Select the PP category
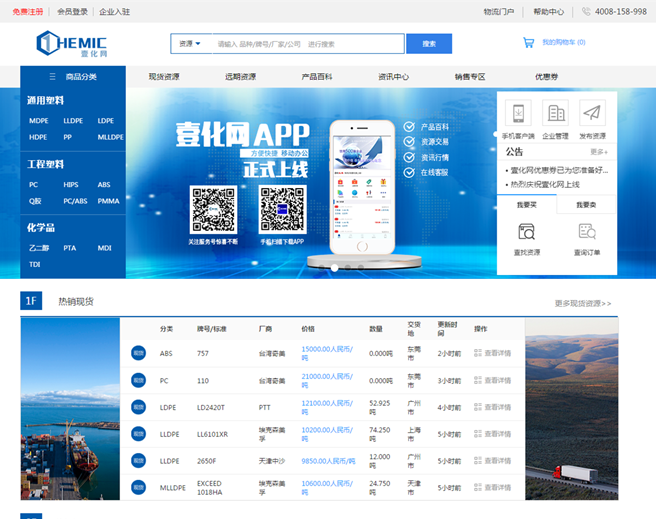This screenshot has width=656, height=519. click(x=68, y=137)
